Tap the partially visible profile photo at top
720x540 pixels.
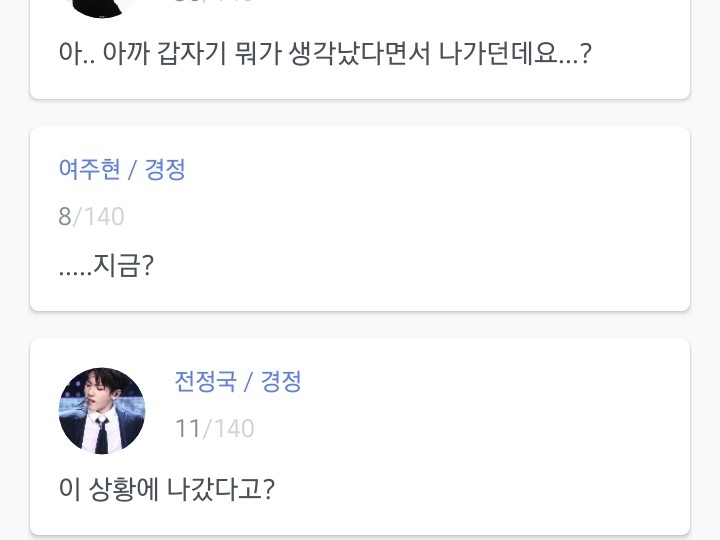[x=102, y=6]
